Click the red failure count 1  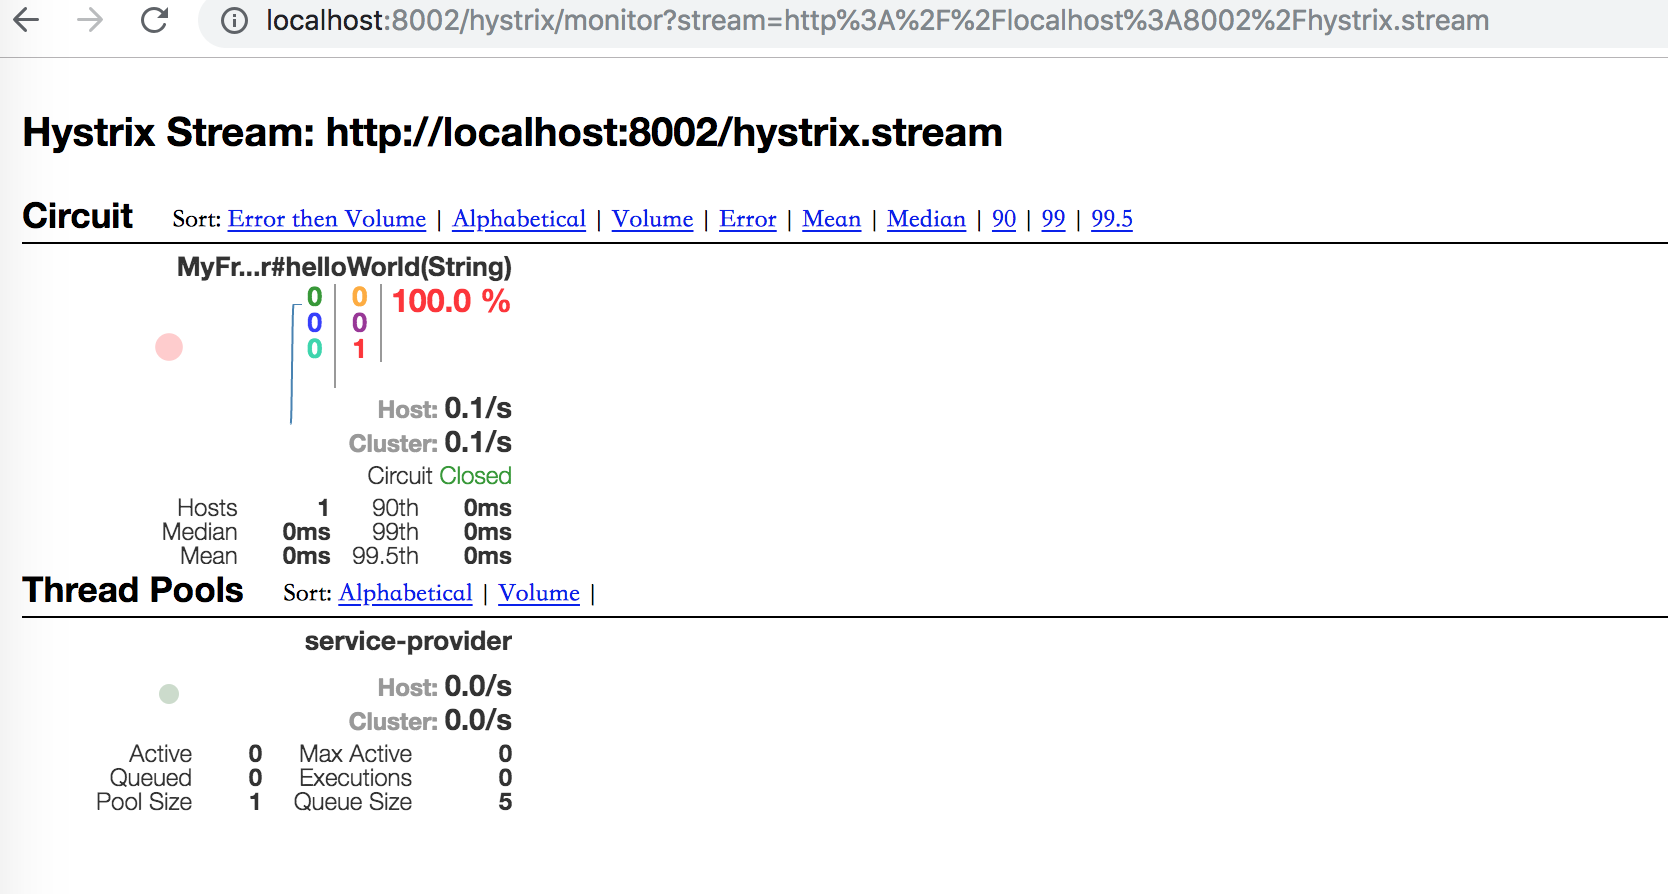click(x=359, y=349)
